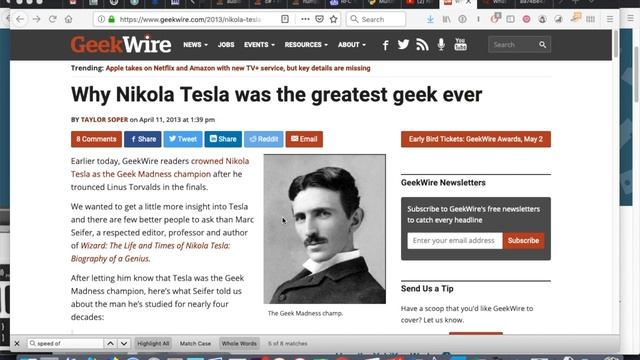640x360 pixels.
Task: Toggle reader view icon in the address bar
Action: [x=285, y=19]
